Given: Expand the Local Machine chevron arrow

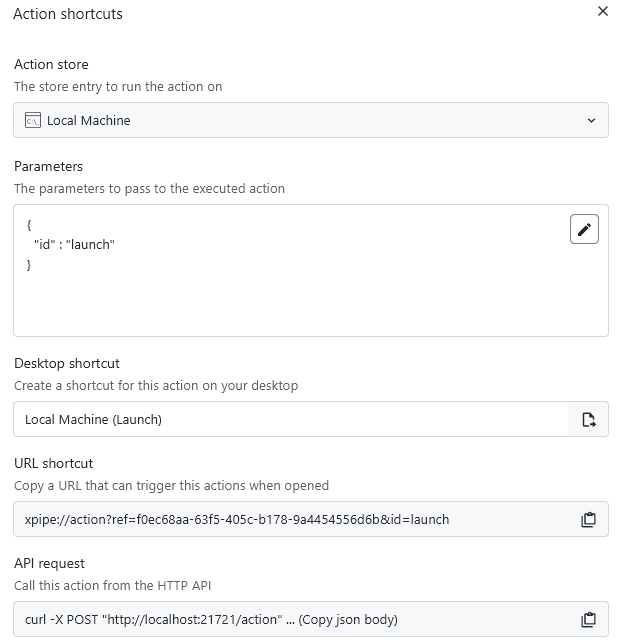Looking at the screenshot, I should pos(591,121).
